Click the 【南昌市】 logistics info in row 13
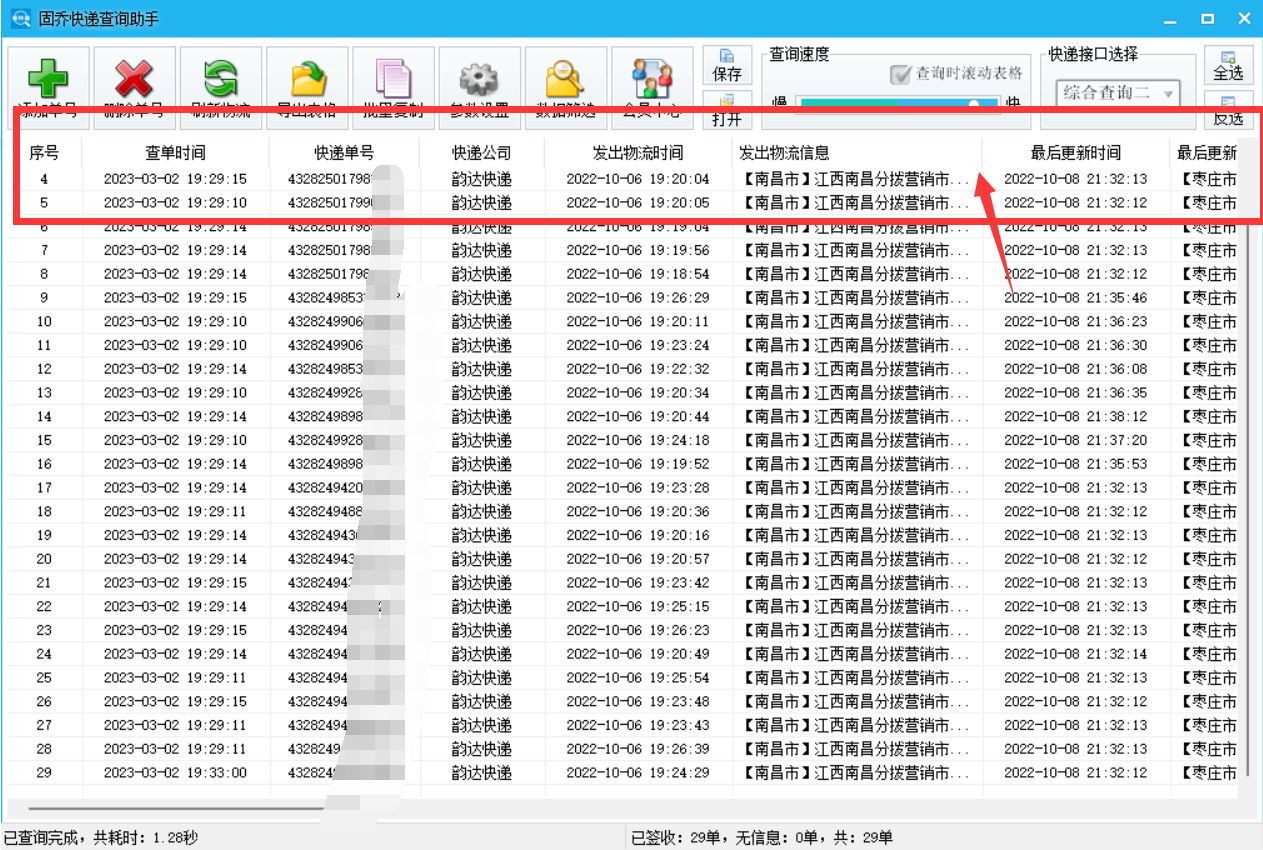The width and height of the screenshot is (1263, 850). (856, 393)
